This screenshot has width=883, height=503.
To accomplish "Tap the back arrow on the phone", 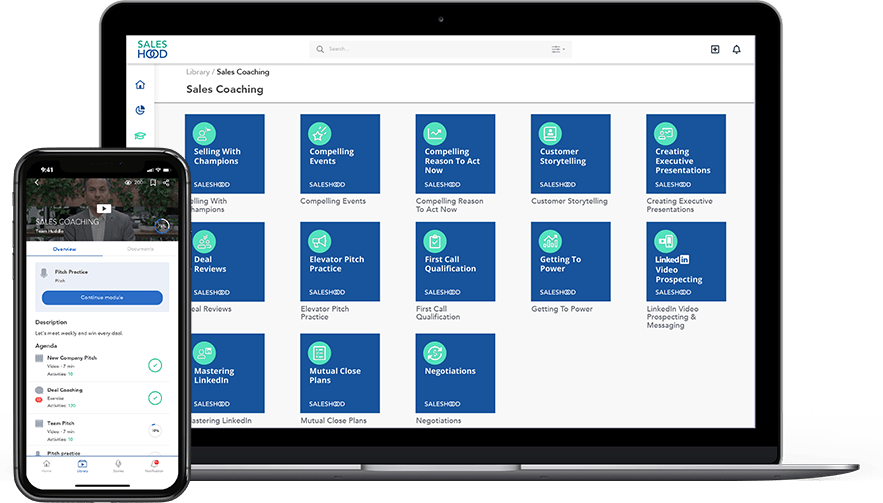I will coord(37,182).
